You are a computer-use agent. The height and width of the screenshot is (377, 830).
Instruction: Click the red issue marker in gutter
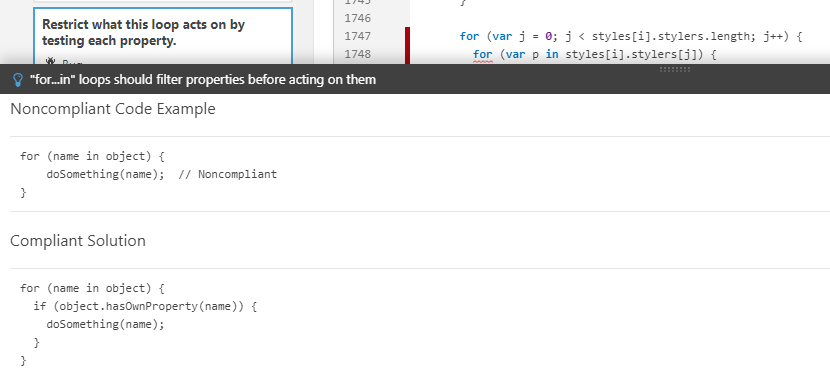point(408,46)
